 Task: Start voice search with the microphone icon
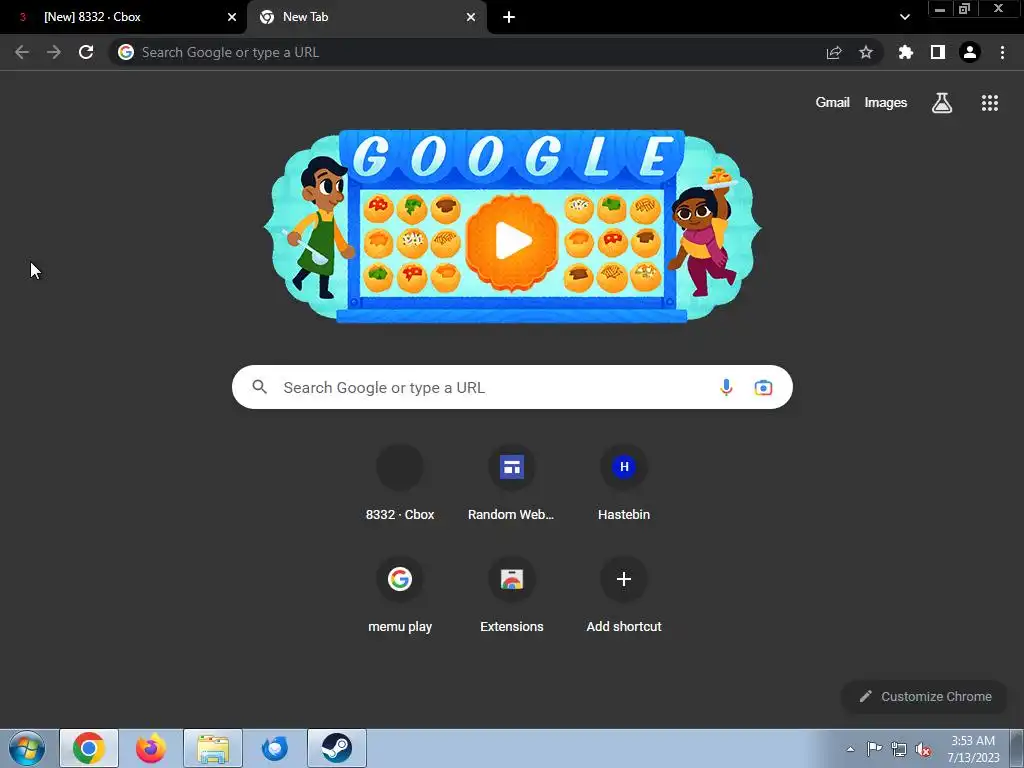[x=726, y=387]
